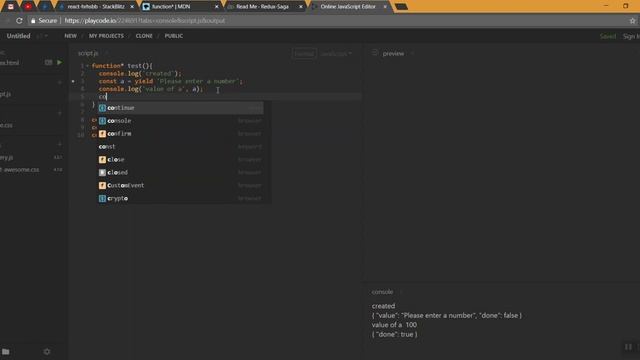
Task: Open the font-awesome.css library entry
Action: 20,169
